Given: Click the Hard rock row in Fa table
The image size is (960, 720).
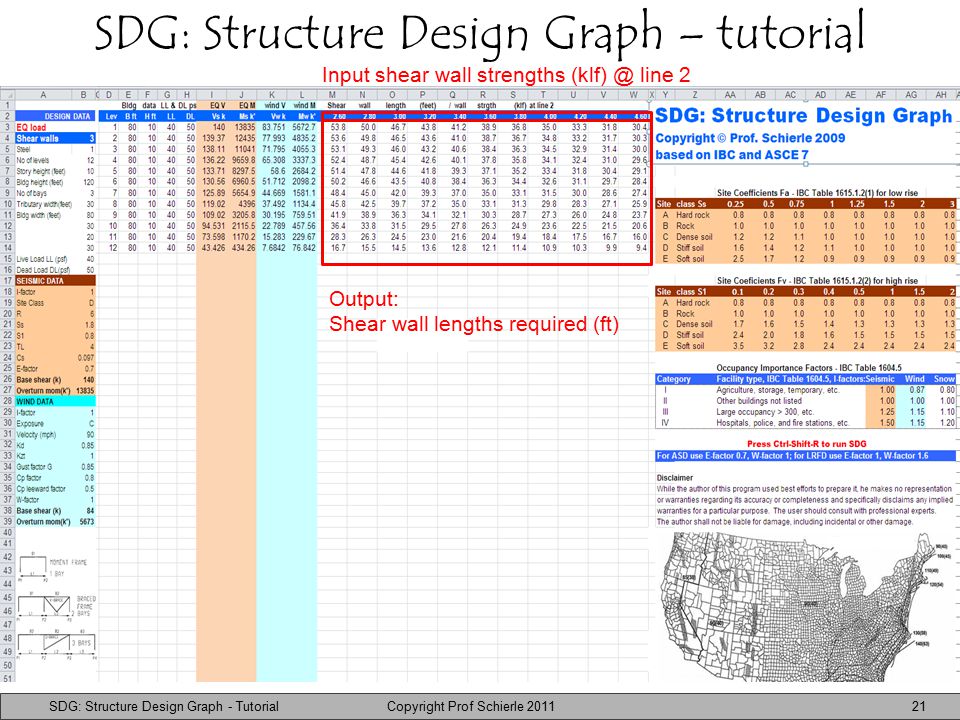Looking at the screenshot, I should tap(804, 215).
